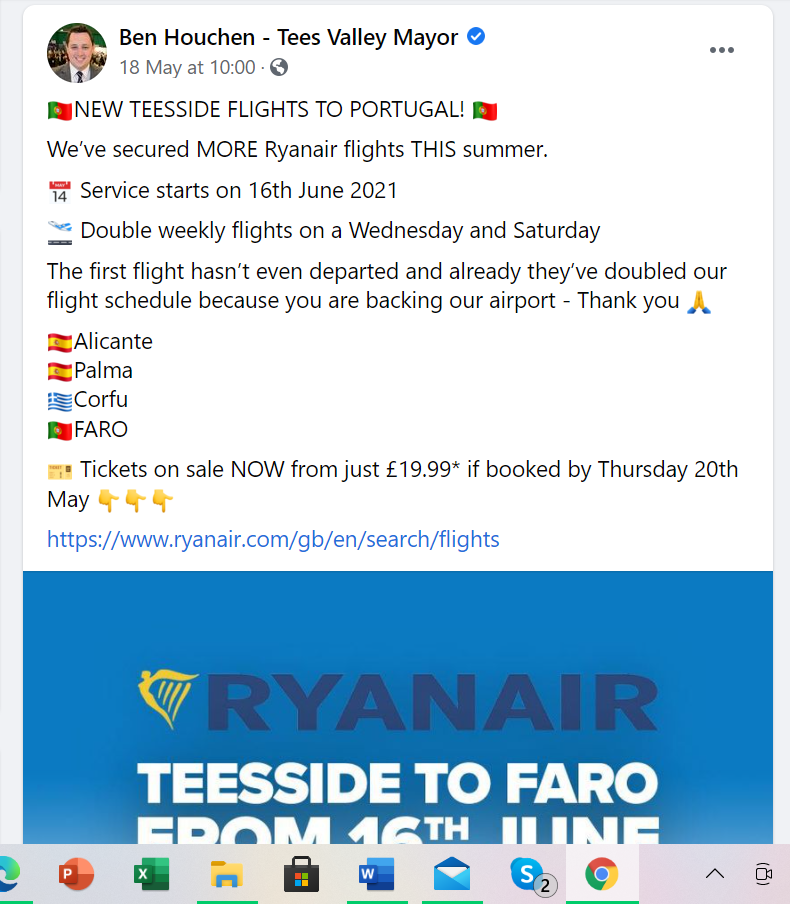
Task: Click the Ryanair logo in the image
Action: (x=398, y=701)
